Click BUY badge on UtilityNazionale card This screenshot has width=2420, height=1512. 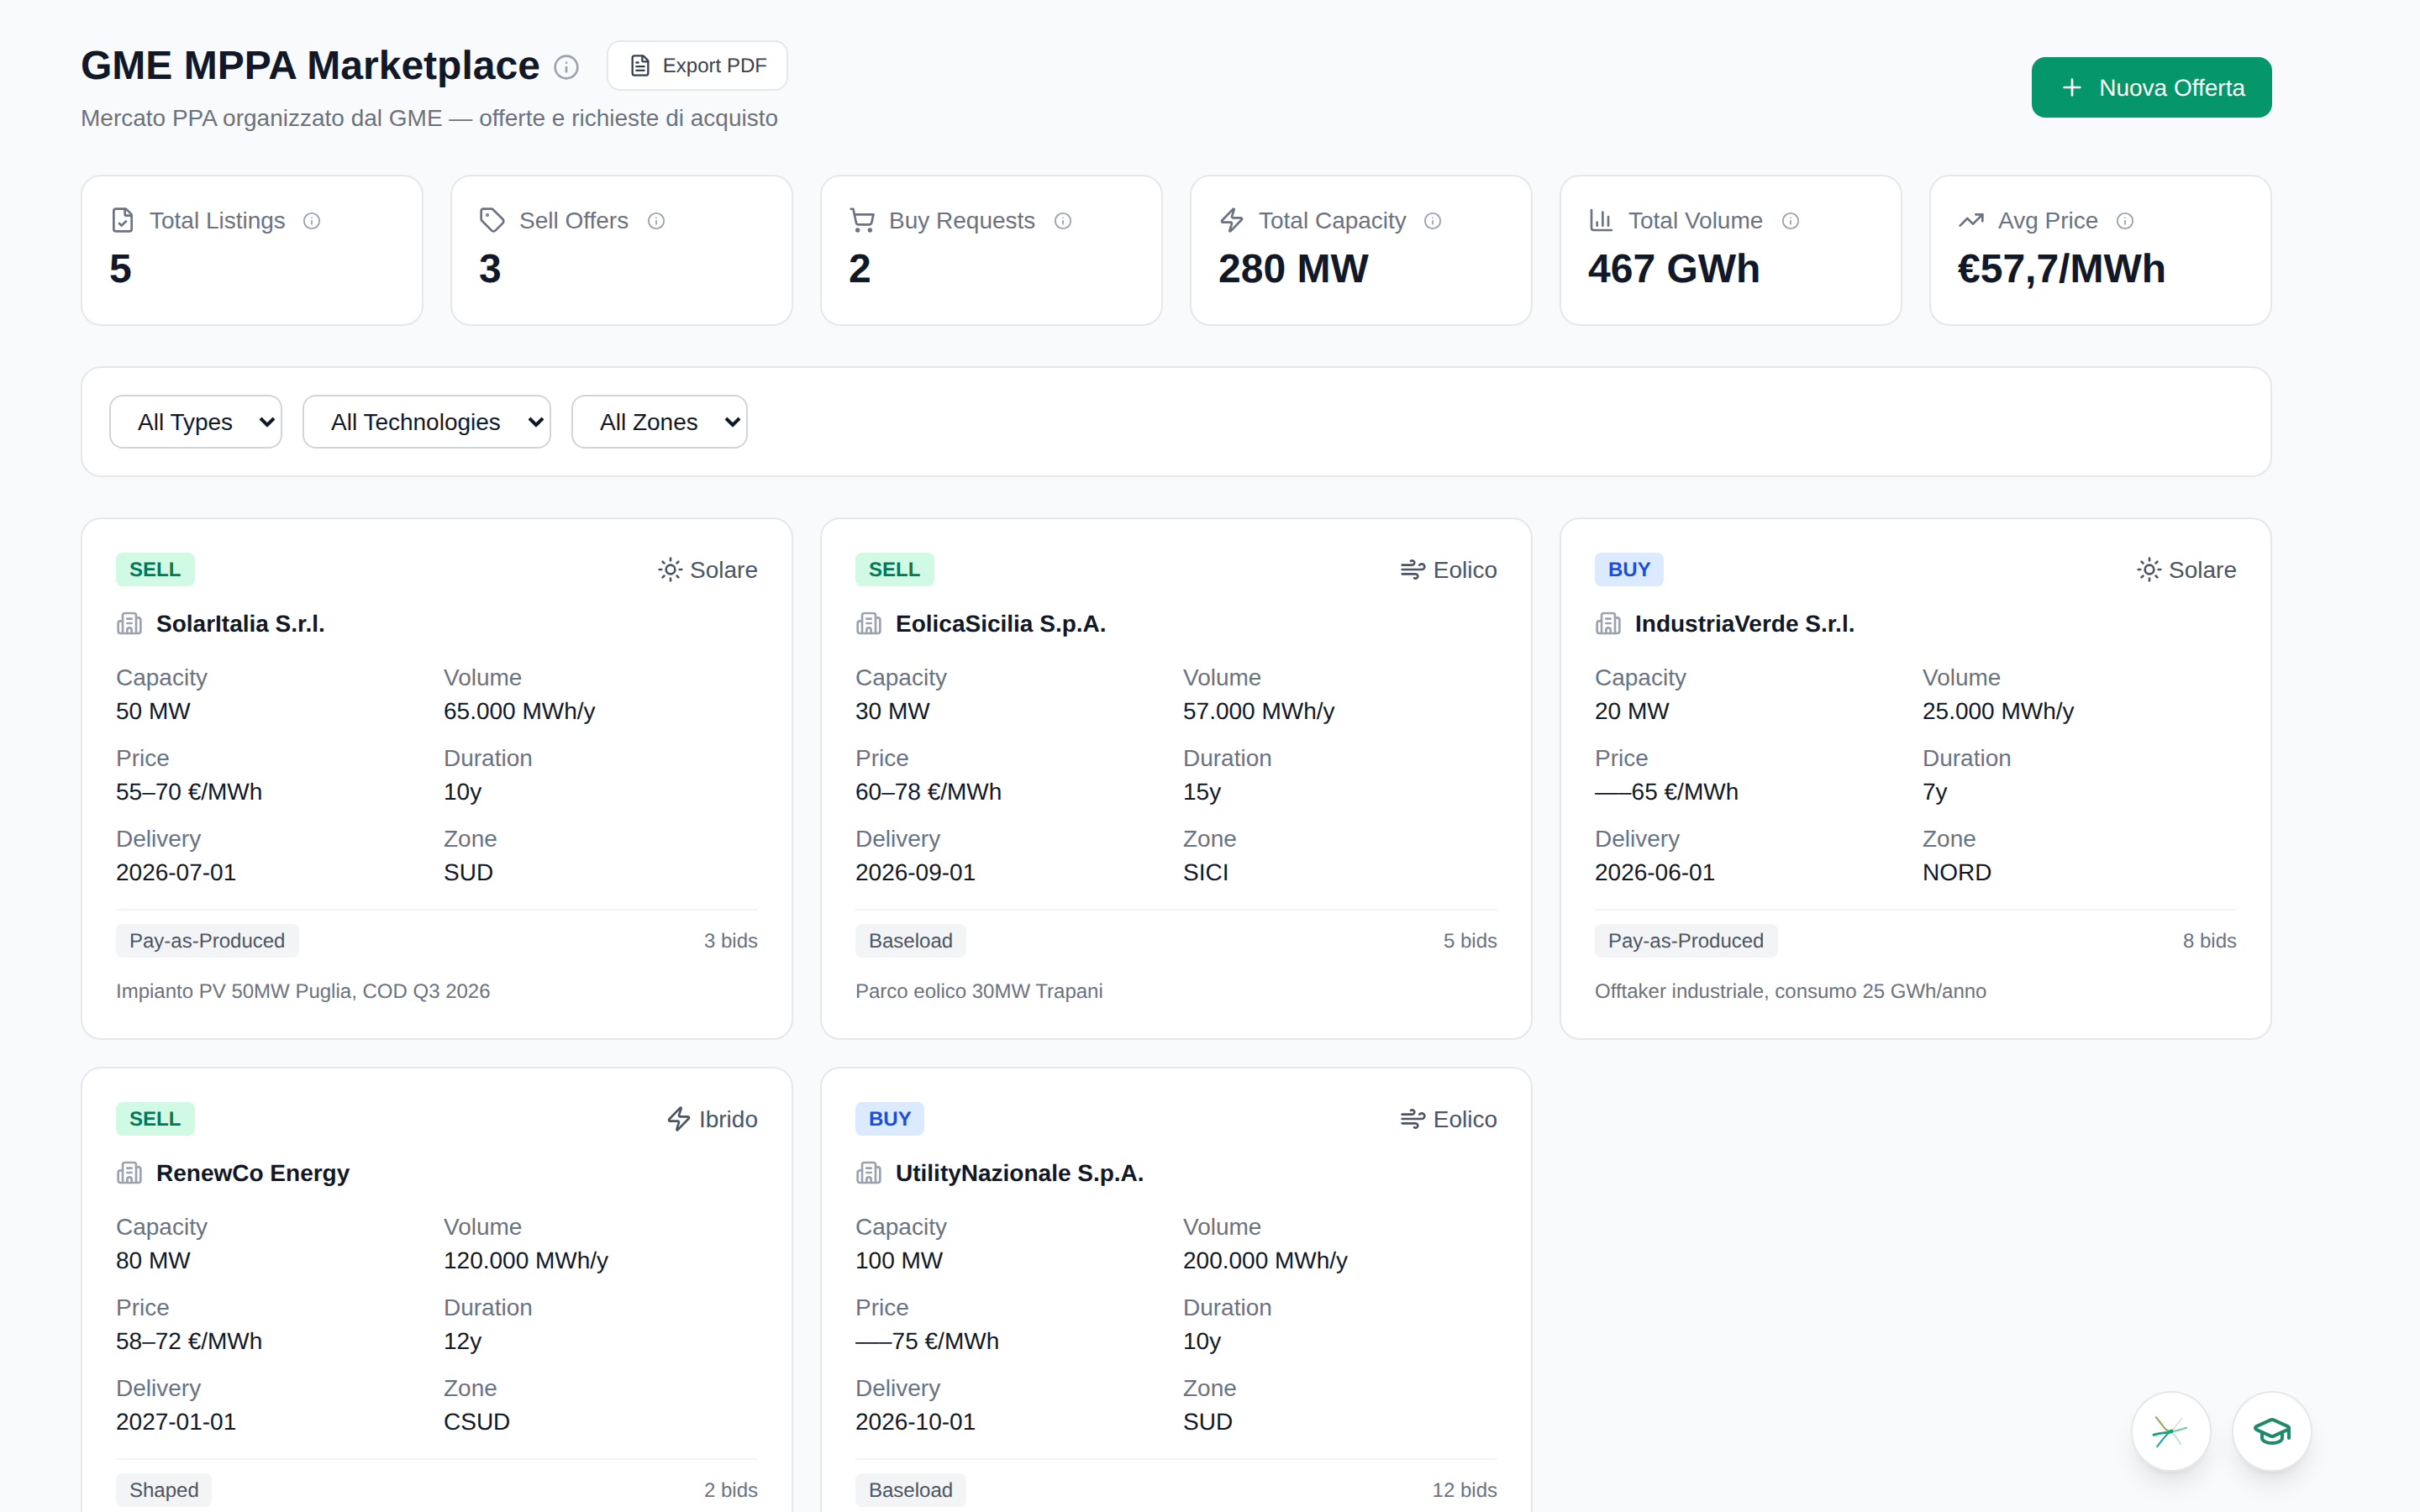890,1119
